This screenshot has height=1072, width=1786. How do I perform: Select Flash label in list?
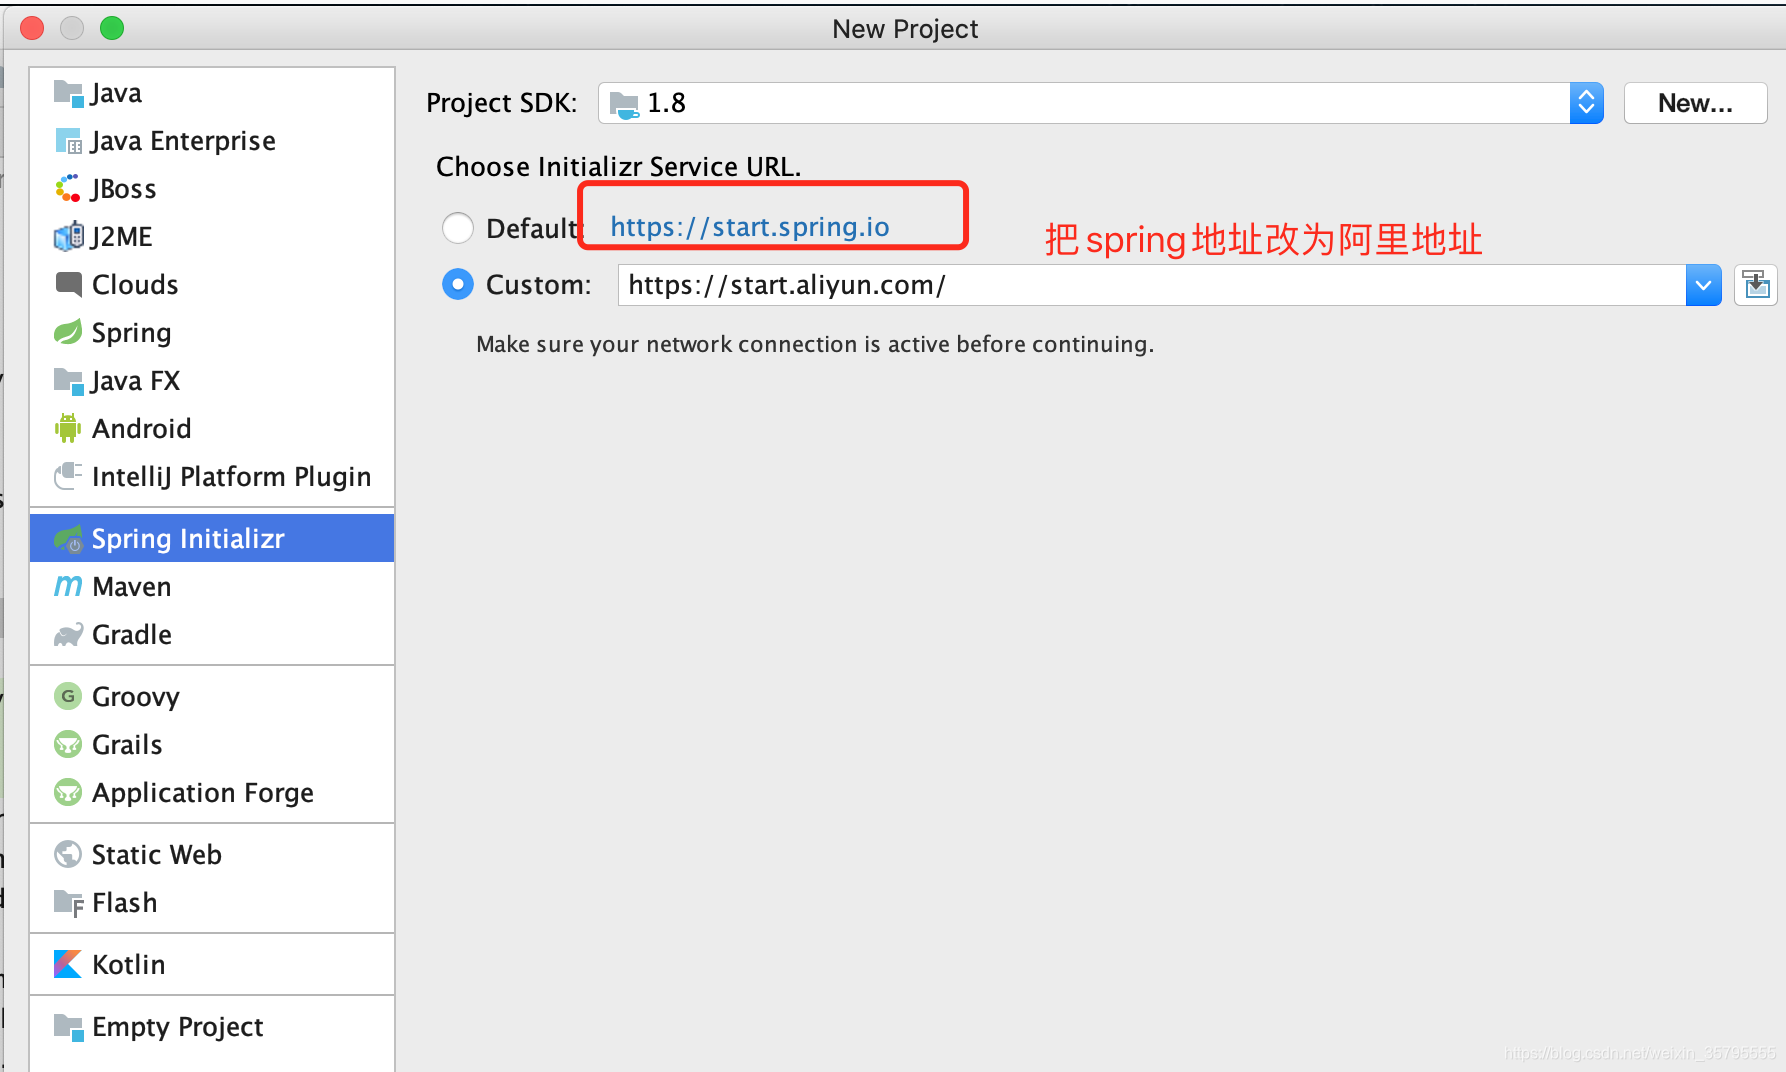124,903
